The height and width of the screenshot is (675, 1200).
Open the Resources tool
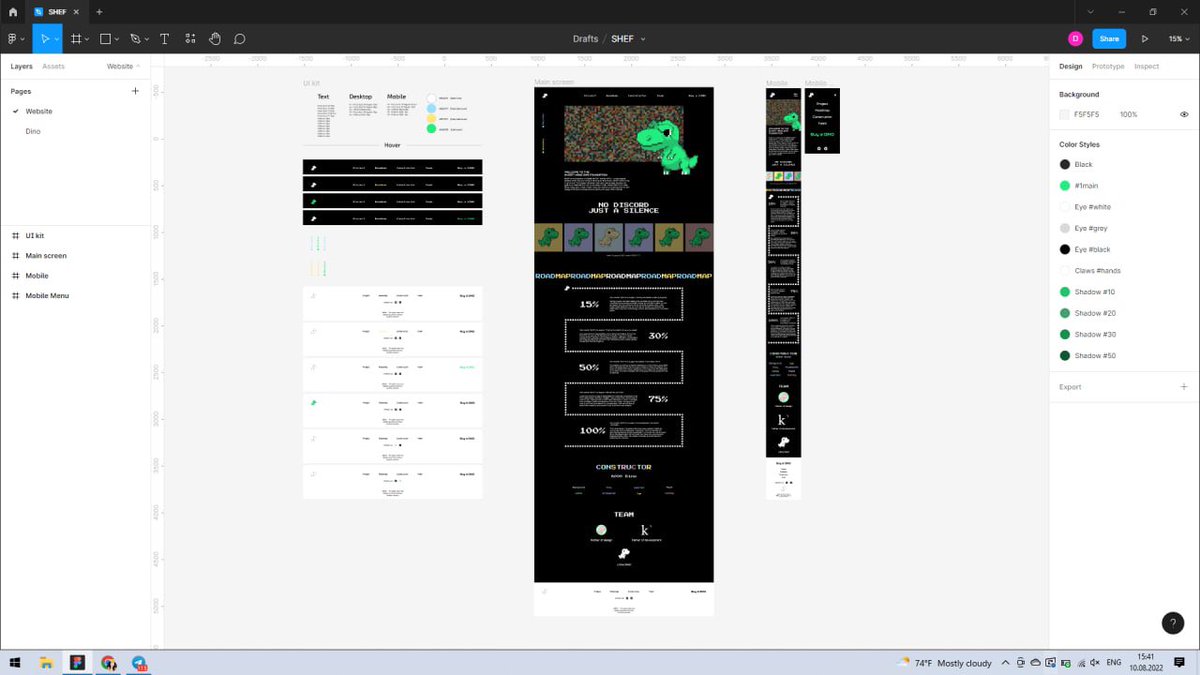pos(189,38)
